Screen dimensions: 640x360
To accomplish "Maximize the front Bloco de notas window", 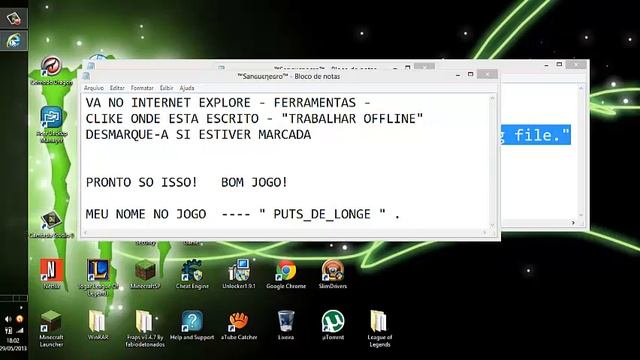I will [471, 74].
